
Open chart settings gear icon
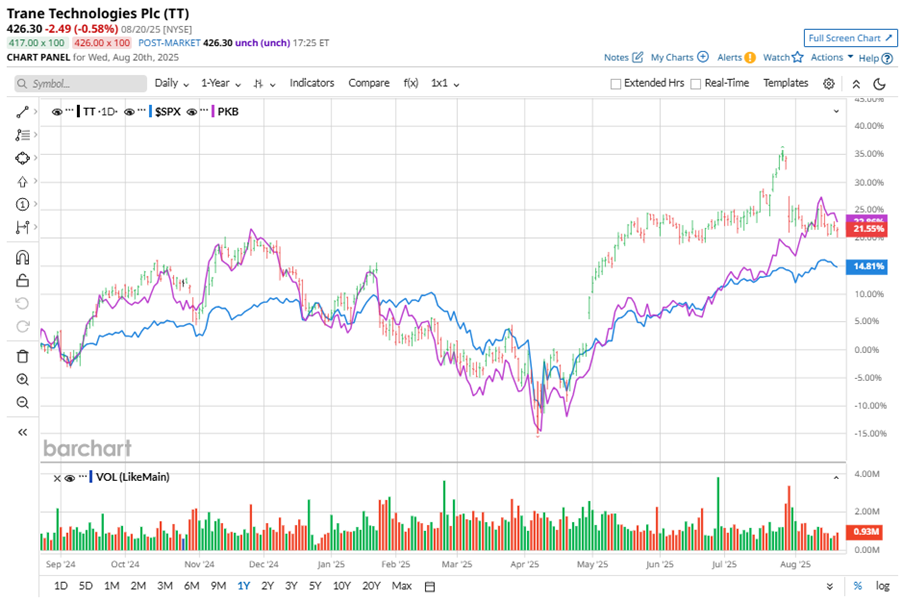pos(828,84)
